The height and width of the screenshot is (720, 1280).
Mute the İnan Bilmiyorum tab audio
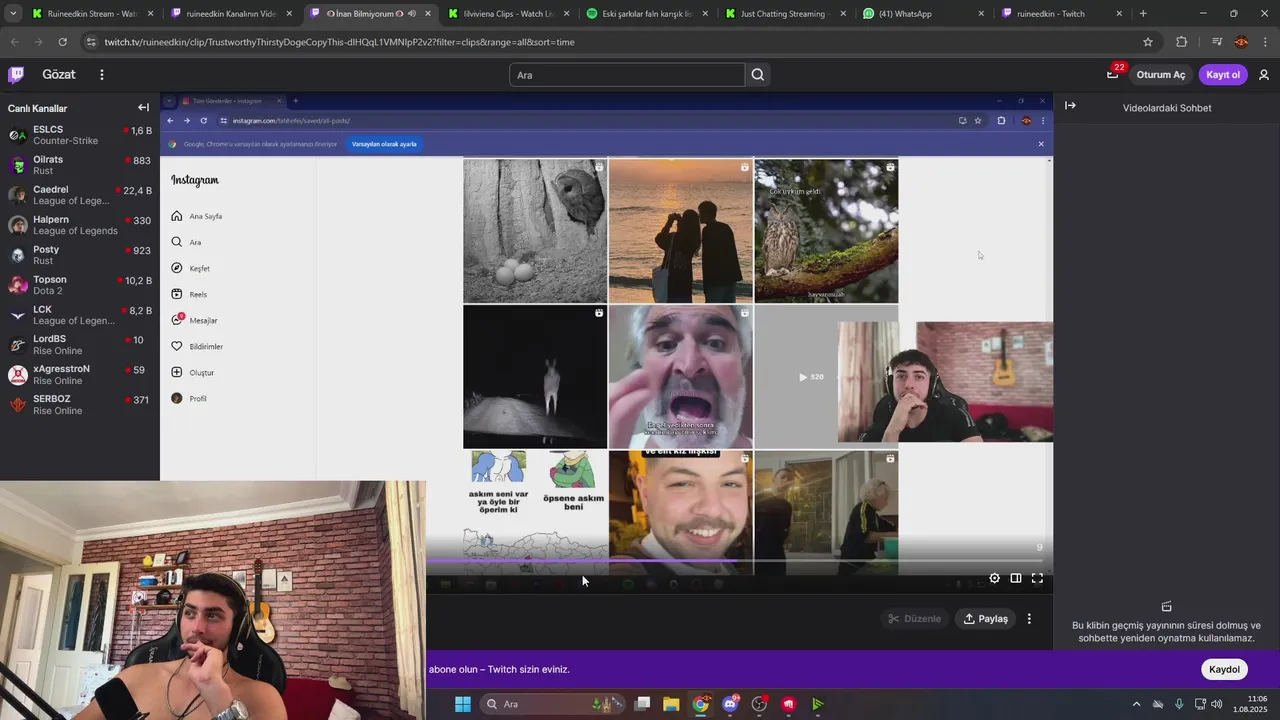[412, 14]
